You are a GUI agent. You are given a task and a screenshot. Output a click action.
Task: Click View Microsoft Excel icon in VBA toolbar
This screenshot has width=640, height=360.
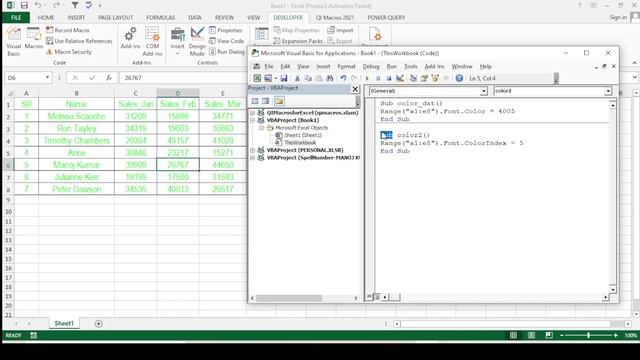[257, 78]
